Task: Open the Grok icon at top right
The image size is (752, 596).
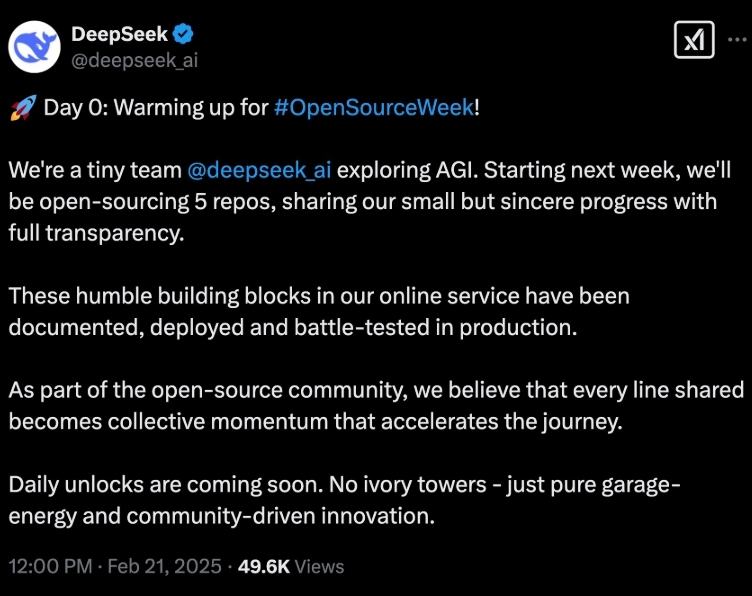Action: click(x=694, y=40)
